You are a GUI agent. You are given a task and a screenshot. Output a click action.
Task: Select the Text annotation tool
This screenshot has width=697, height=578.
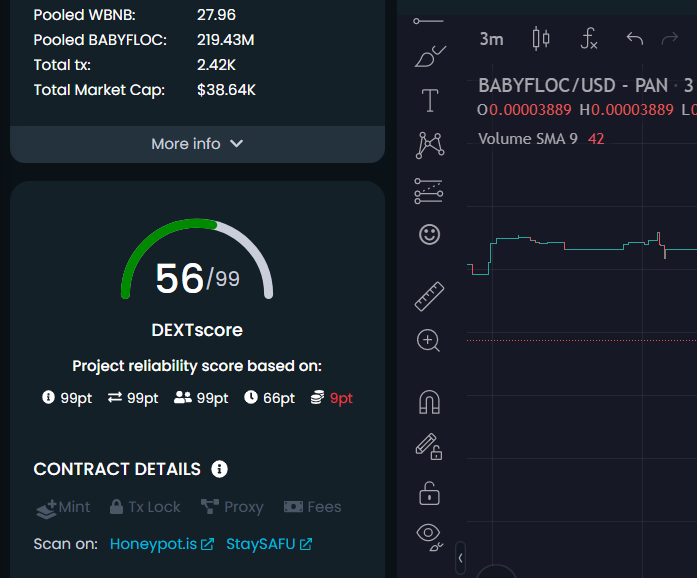(430, 100)
